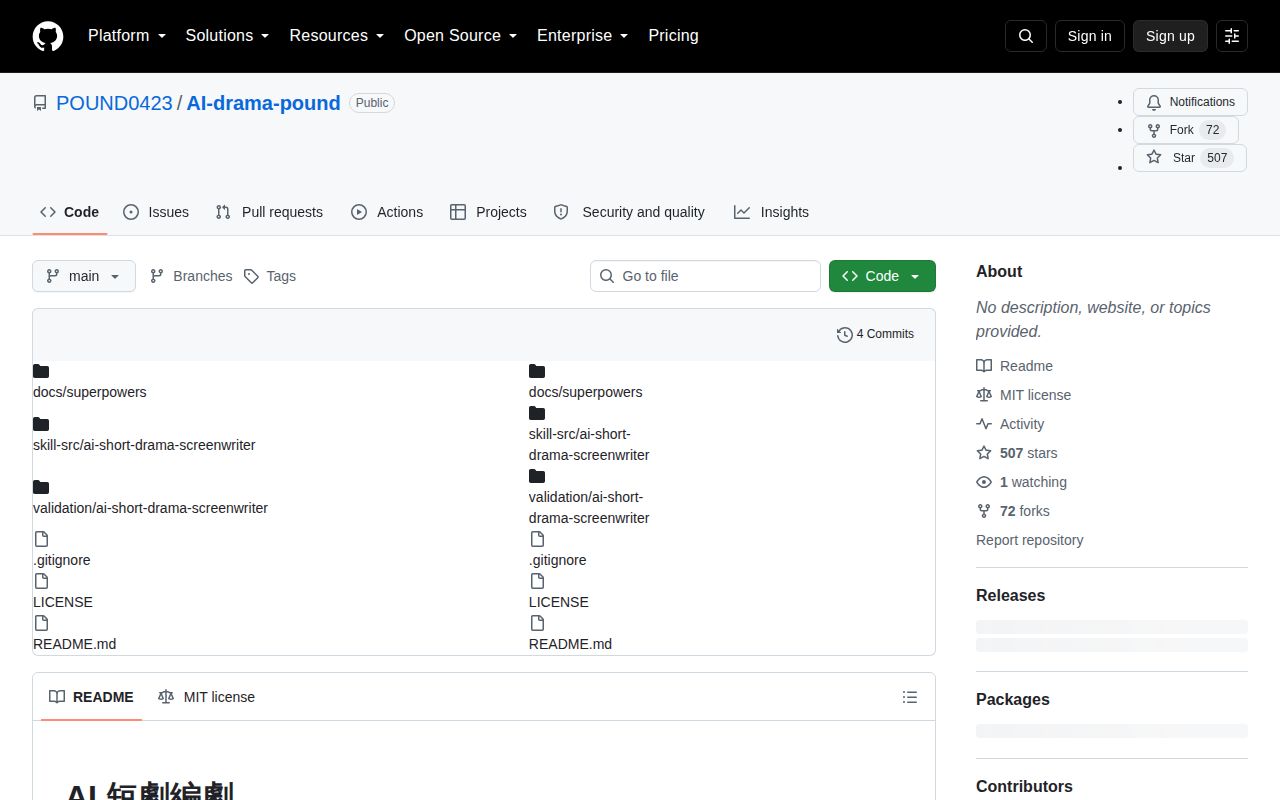Open the AI-drama-pound repository link

click(x=263, y=103)
